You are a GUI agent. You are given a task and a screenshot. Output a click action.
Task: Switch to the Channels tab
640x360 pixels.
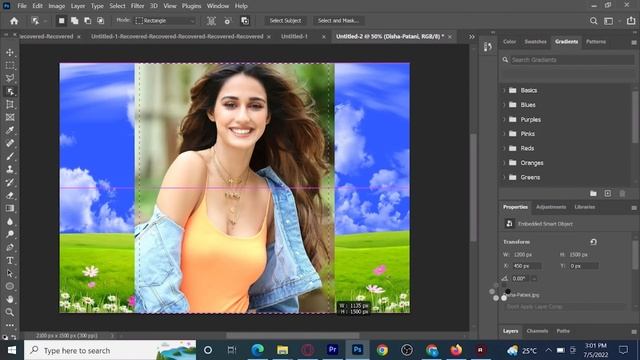point(537,331)
